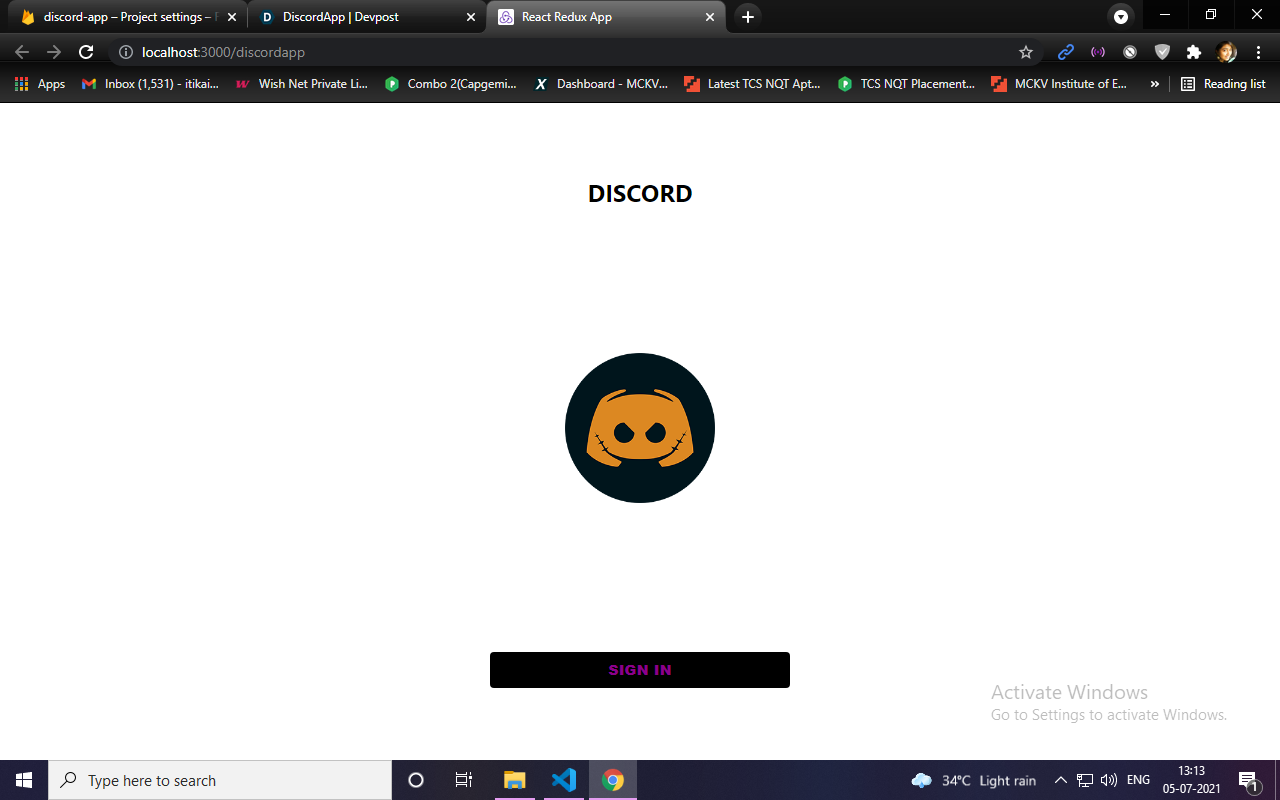The width and height of the screenshot is (1280, 800).
Task: Restore down the Chrome window
Action: click(x=1211, y=15)
